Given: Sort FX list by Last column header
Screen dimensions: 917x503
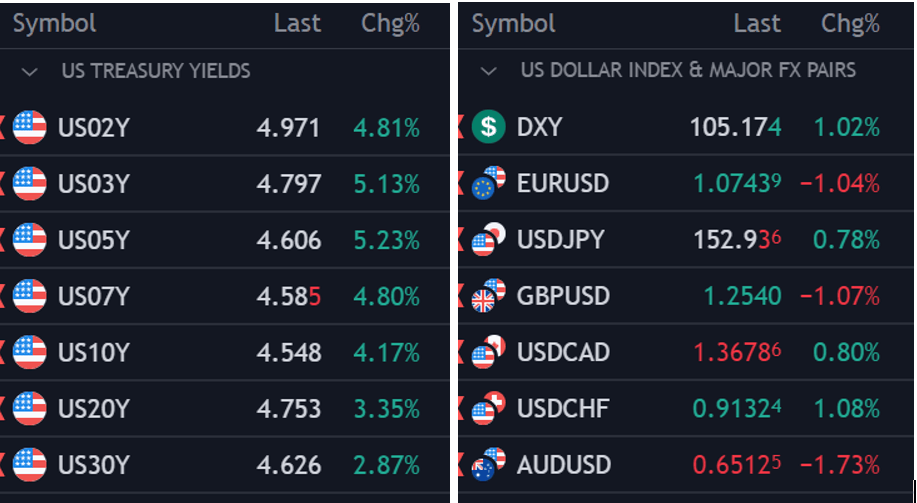Looking at the screenshot, I should (x=757, y=24).
